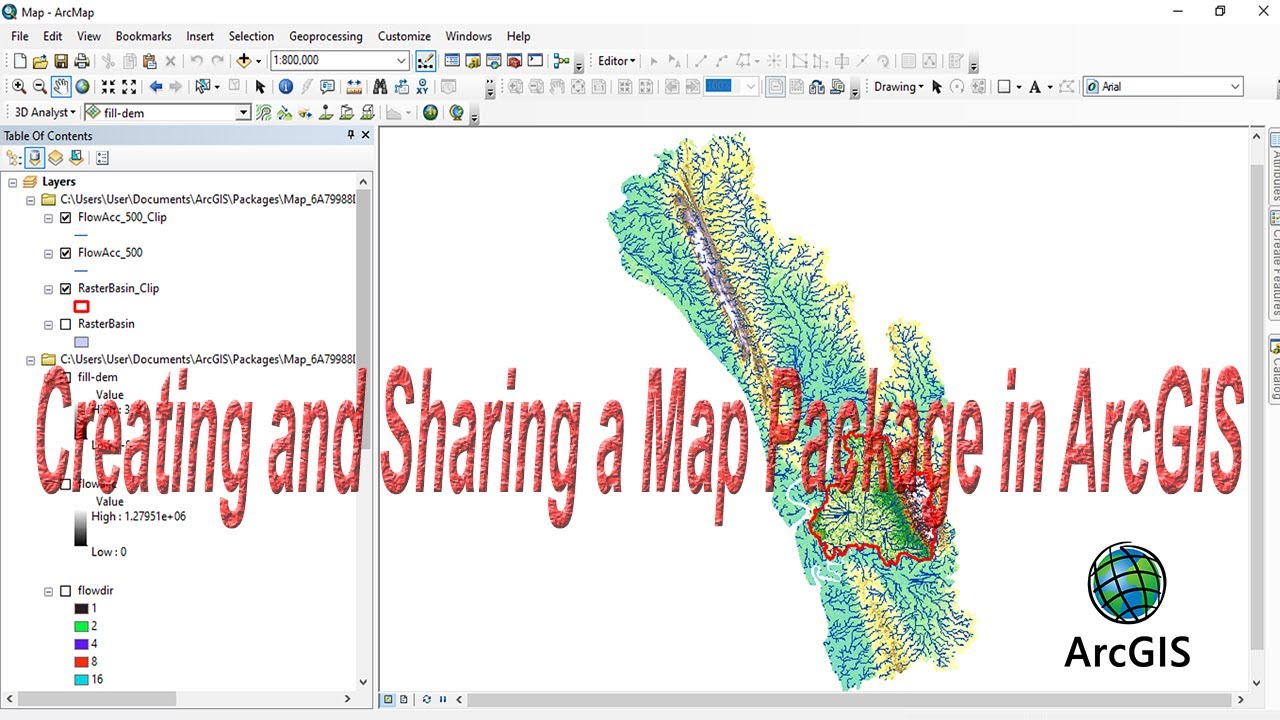Image resolution: width=1280 pixels, height=720 pixels.
Task: Show the Table of Contents window icon
Action: click(x=451, y=61)
